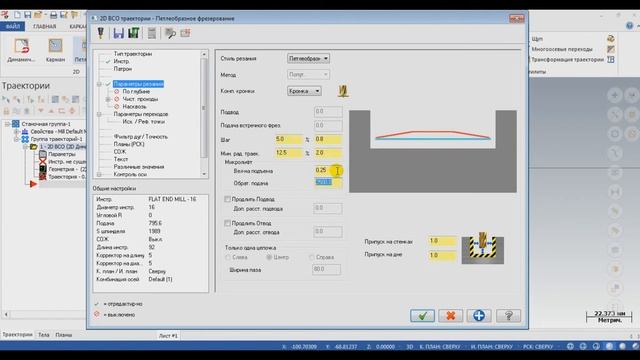This screenshot has height=360, width=640.
Task: Switch to the ГЛАВНАЯ ribbon tab
Action: (x=44, y=27)
